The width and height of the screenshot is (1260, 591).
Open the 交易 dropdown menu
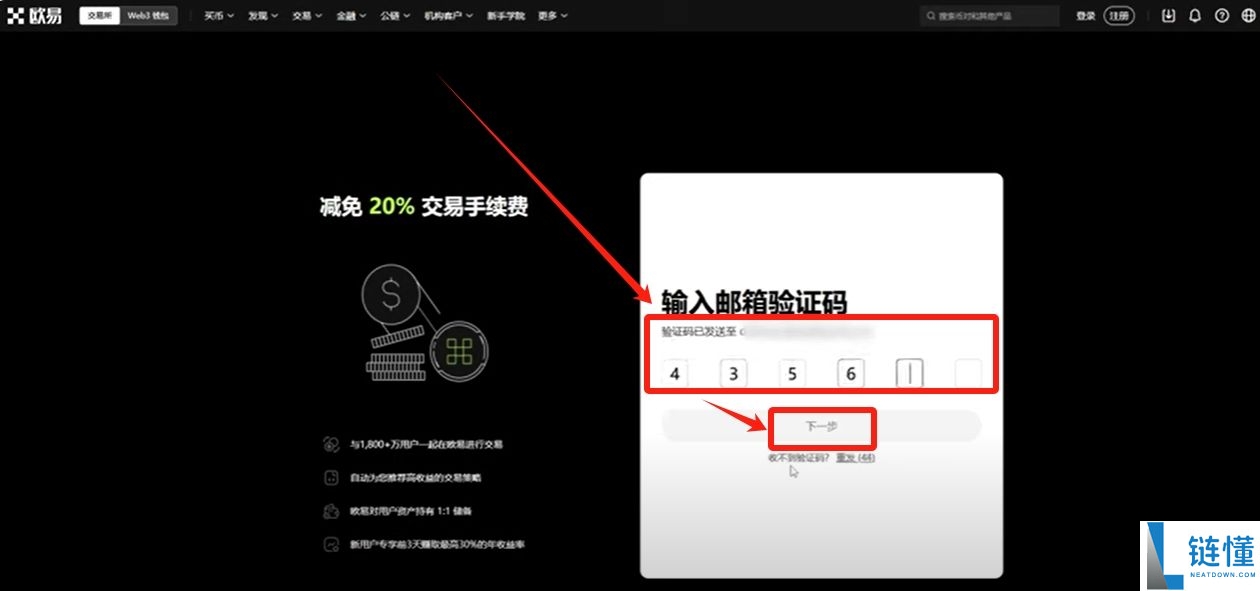click(x=307, y=16)
